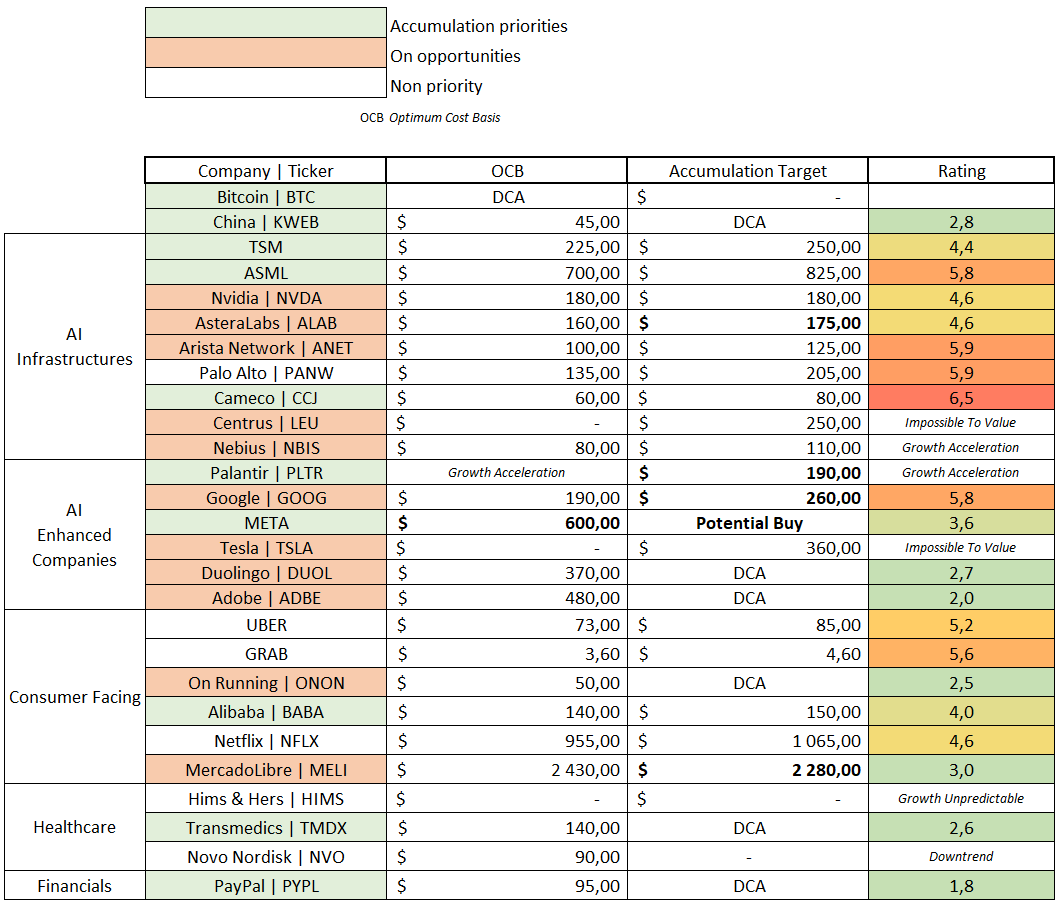Click the 'Financials' category cell
This screenshot has width=1059, height=904.
click(x=74, y=885)
